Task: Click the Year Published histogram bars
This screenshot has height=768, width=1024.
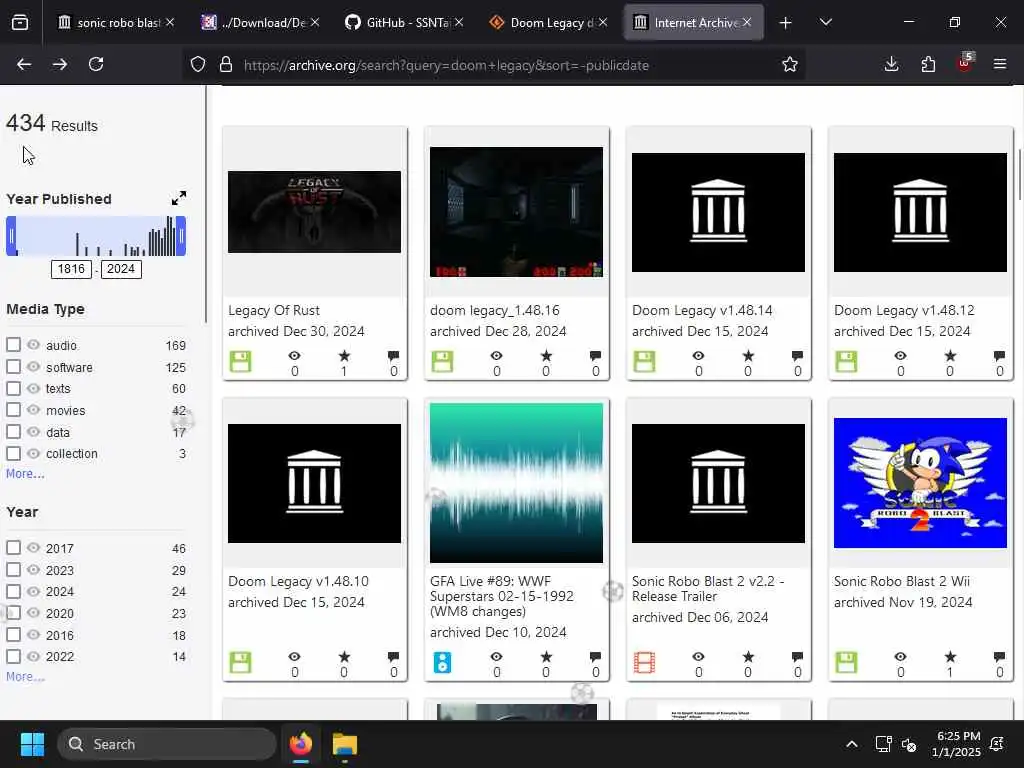Action: tap(96, 236)
